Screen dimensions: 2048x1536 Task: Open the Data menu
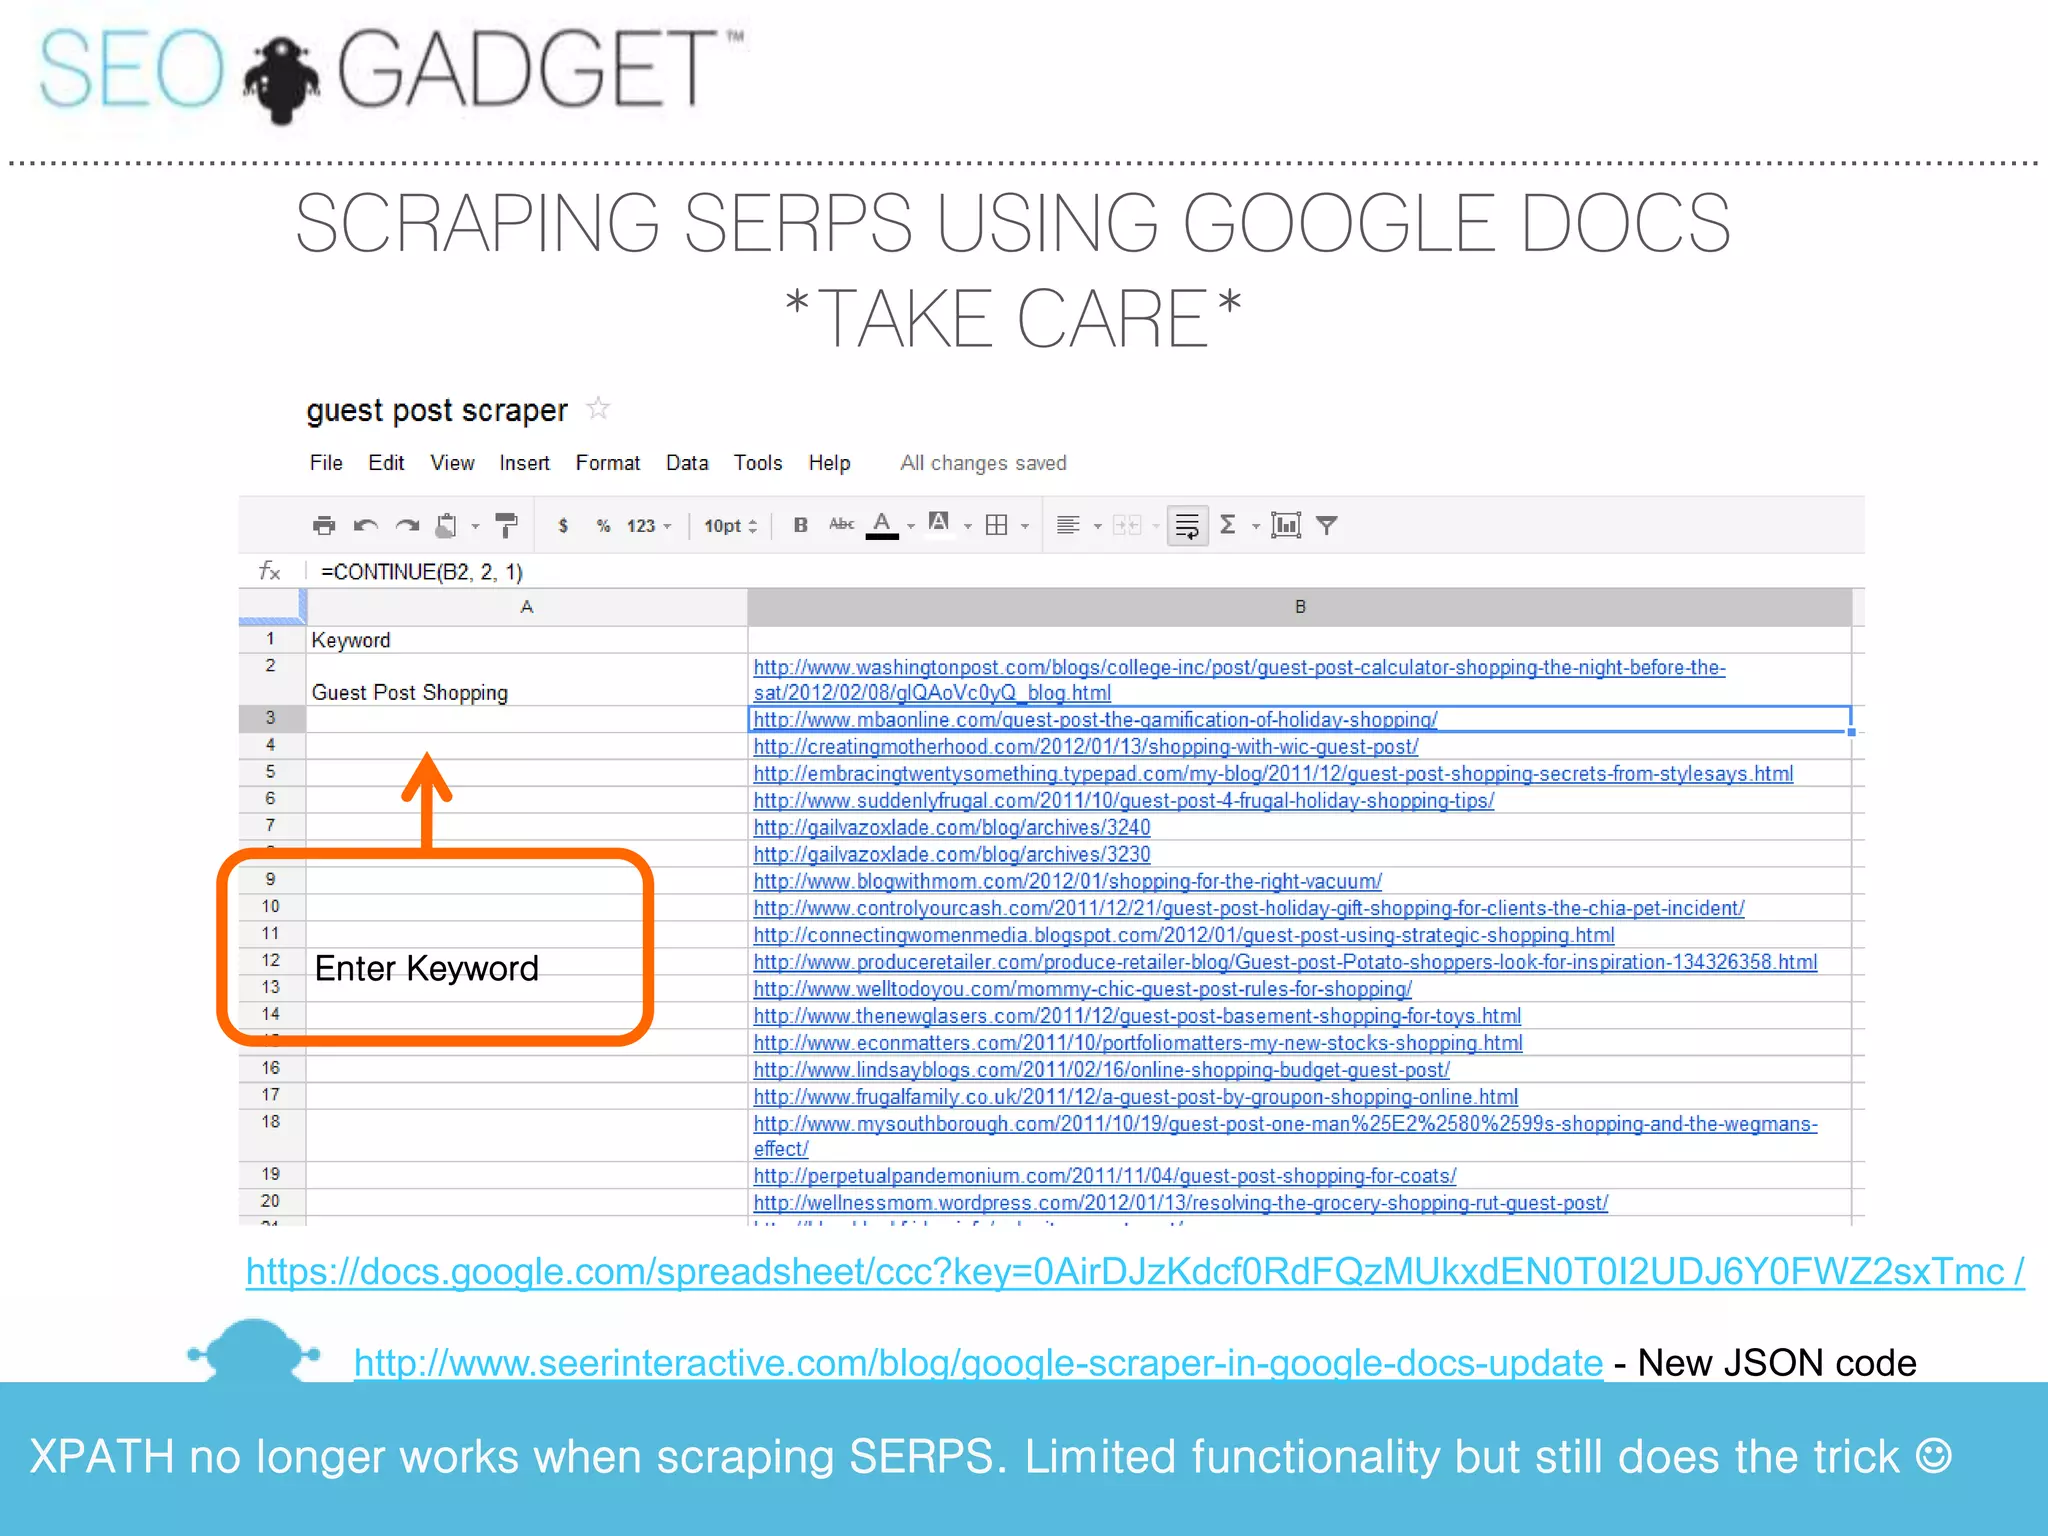[x=687, y=463]
